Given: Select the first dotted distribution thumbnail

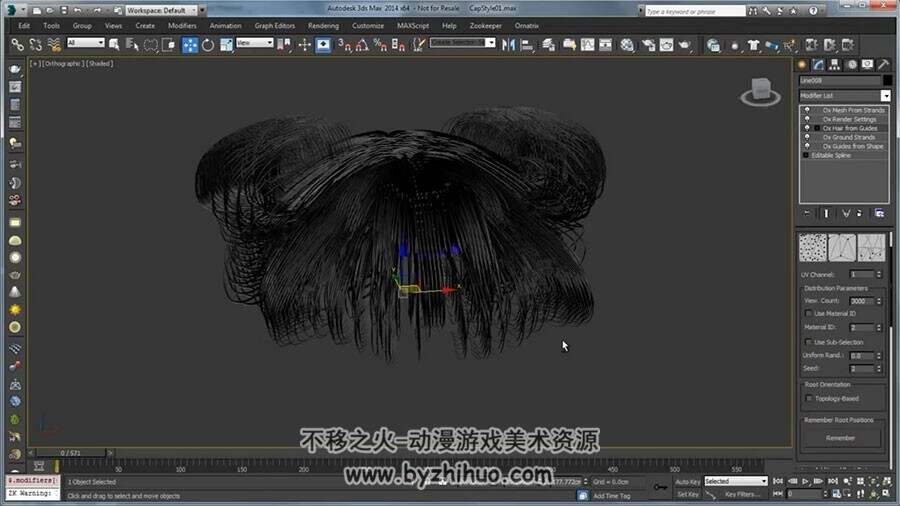Looking at the screenshot, I should (x=813, y=247).
